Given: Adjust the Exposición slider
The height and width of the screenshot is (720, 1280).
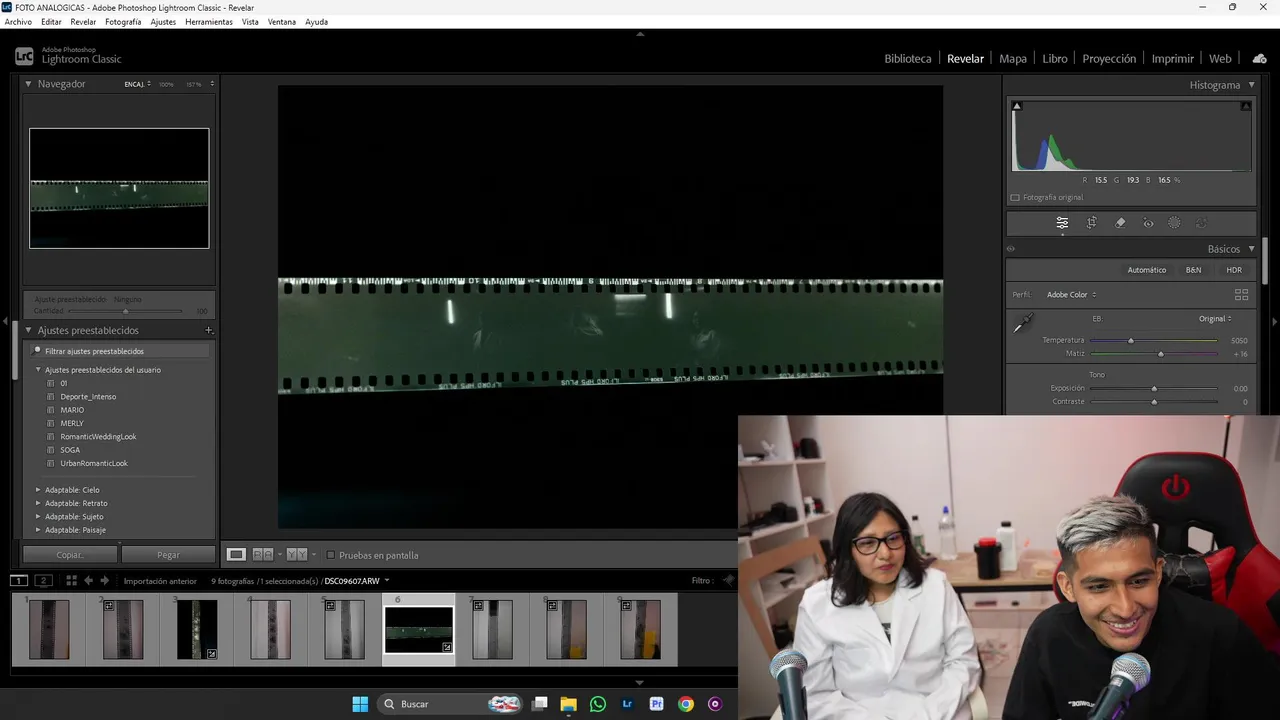Looking at the screenshot, I should coord(1154,389).
